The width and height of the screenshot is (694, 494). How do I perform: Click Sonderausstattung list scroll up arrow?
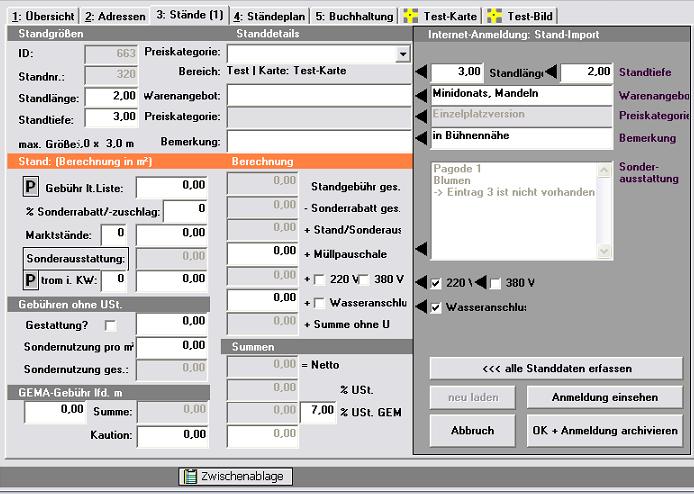pos(604,170)
